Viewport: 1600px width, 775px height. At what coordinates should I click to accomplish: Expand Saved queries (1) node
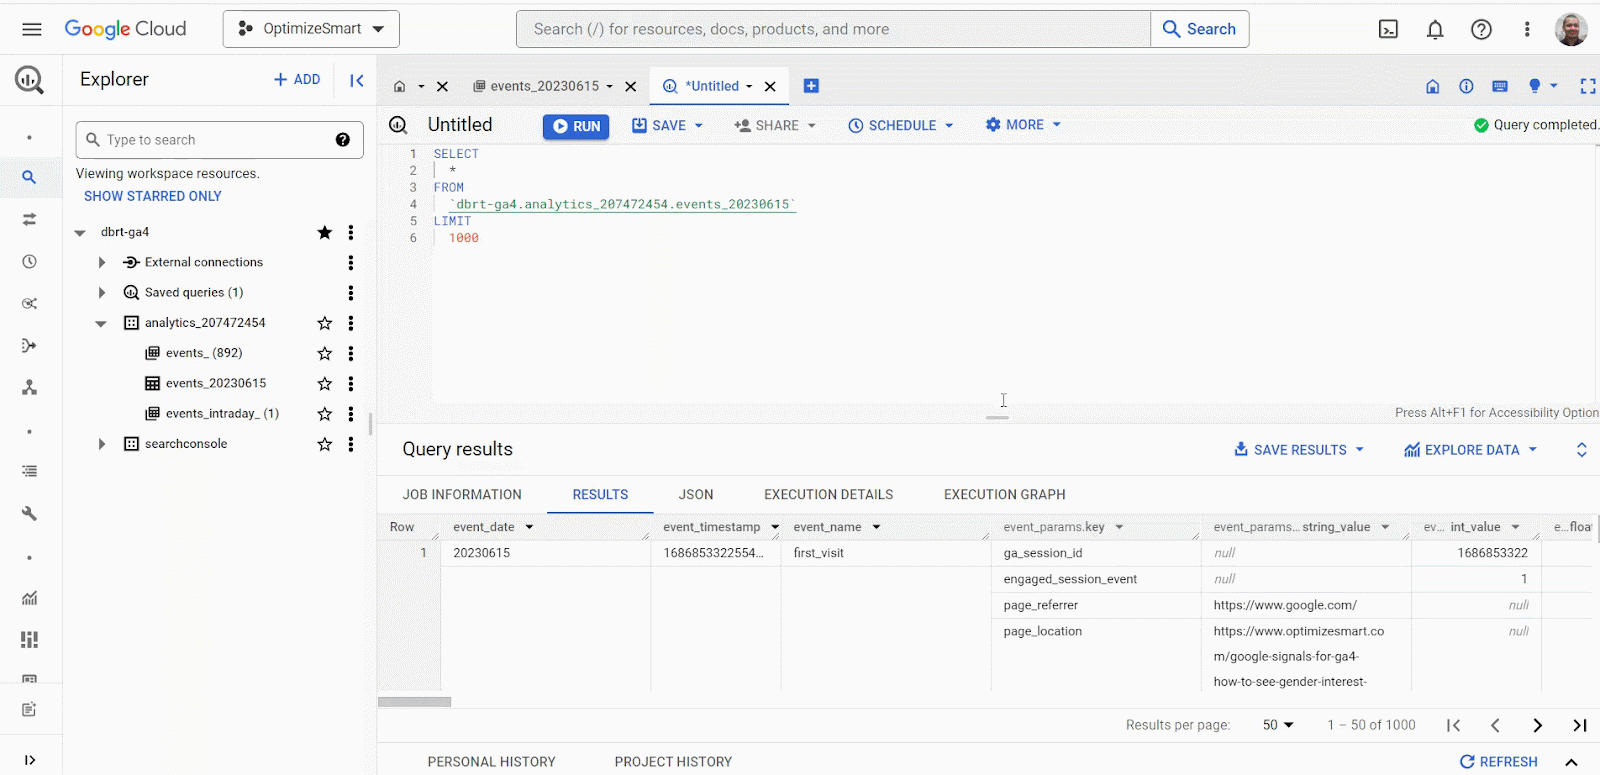(x=101, y=293)
